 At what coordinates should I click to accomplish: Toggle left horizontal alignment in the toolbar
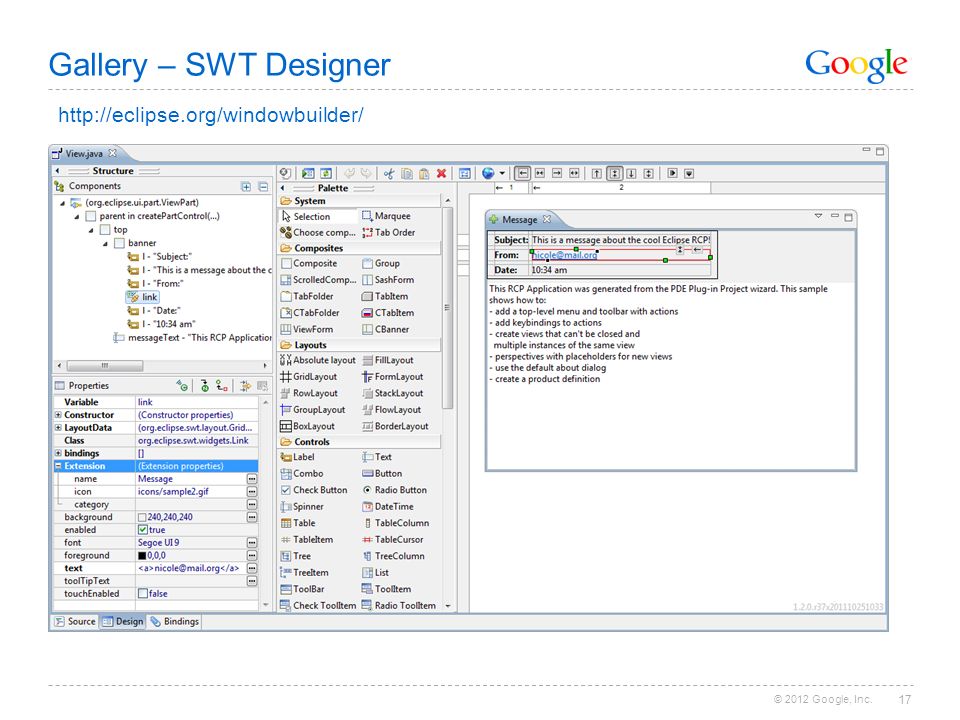522,174
